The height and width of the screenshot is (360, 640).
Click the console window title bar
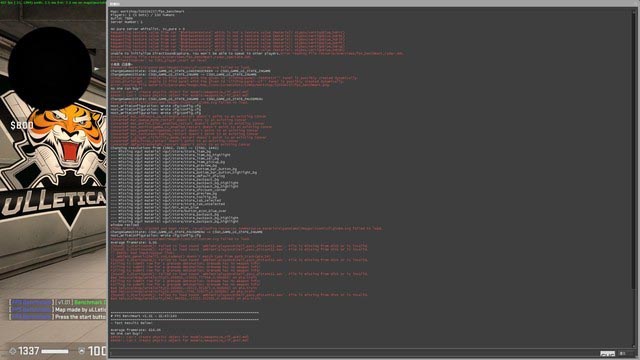pos(373,4)
